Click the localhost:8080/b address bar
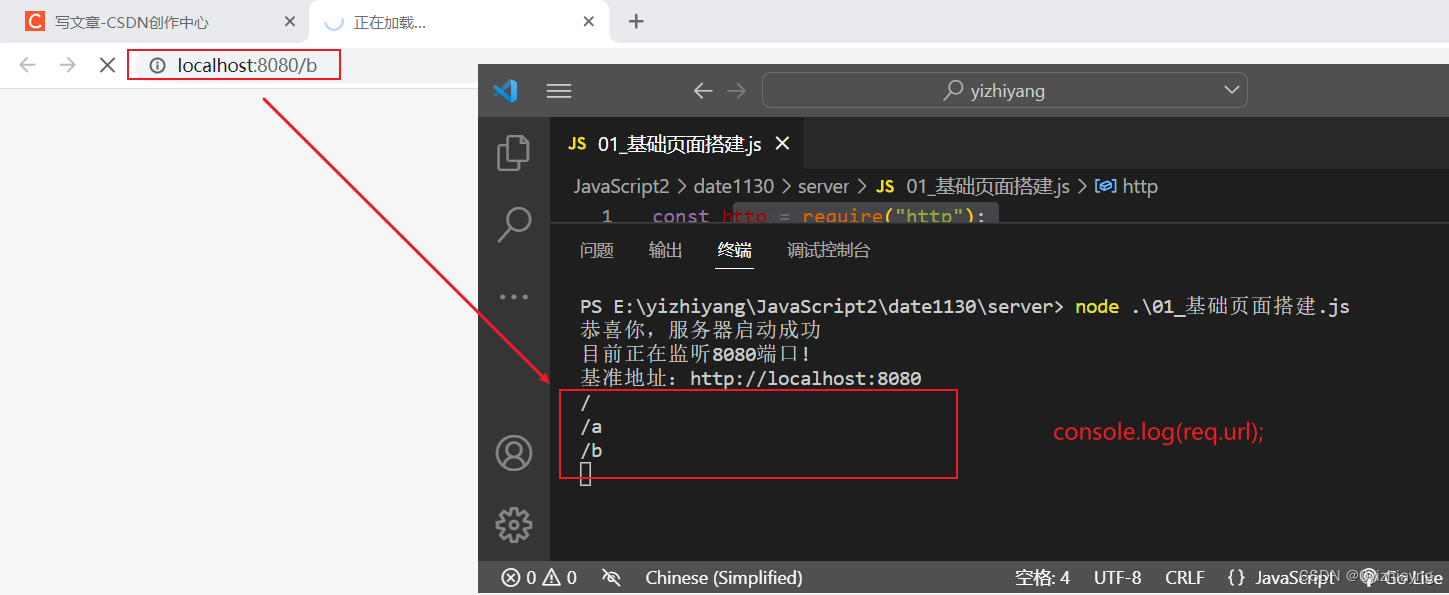The image size is (1449, 595). 247,65
